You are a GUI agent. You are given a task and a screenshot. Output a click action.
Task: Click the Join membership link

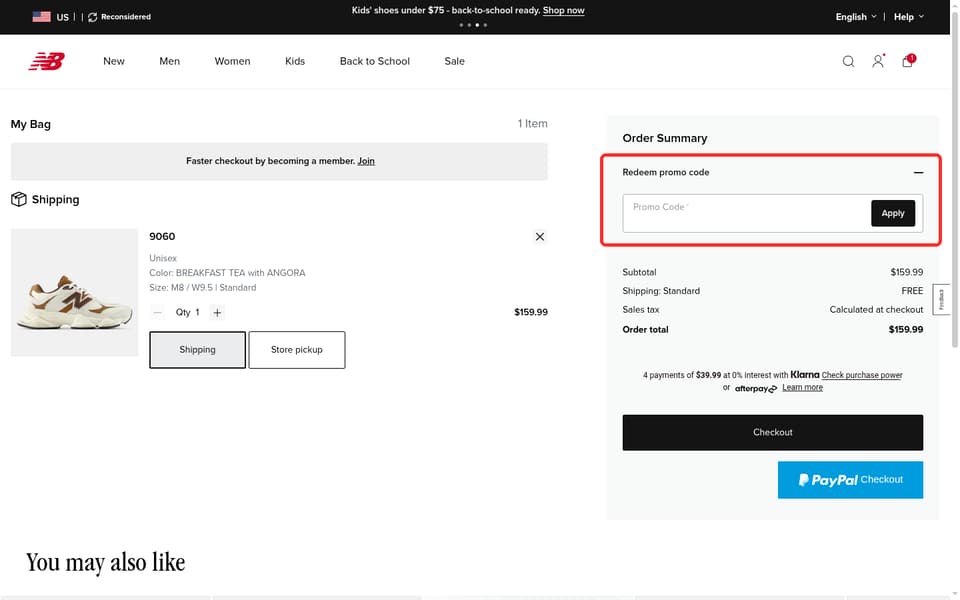pyautogui.click(x=366, y=161)
